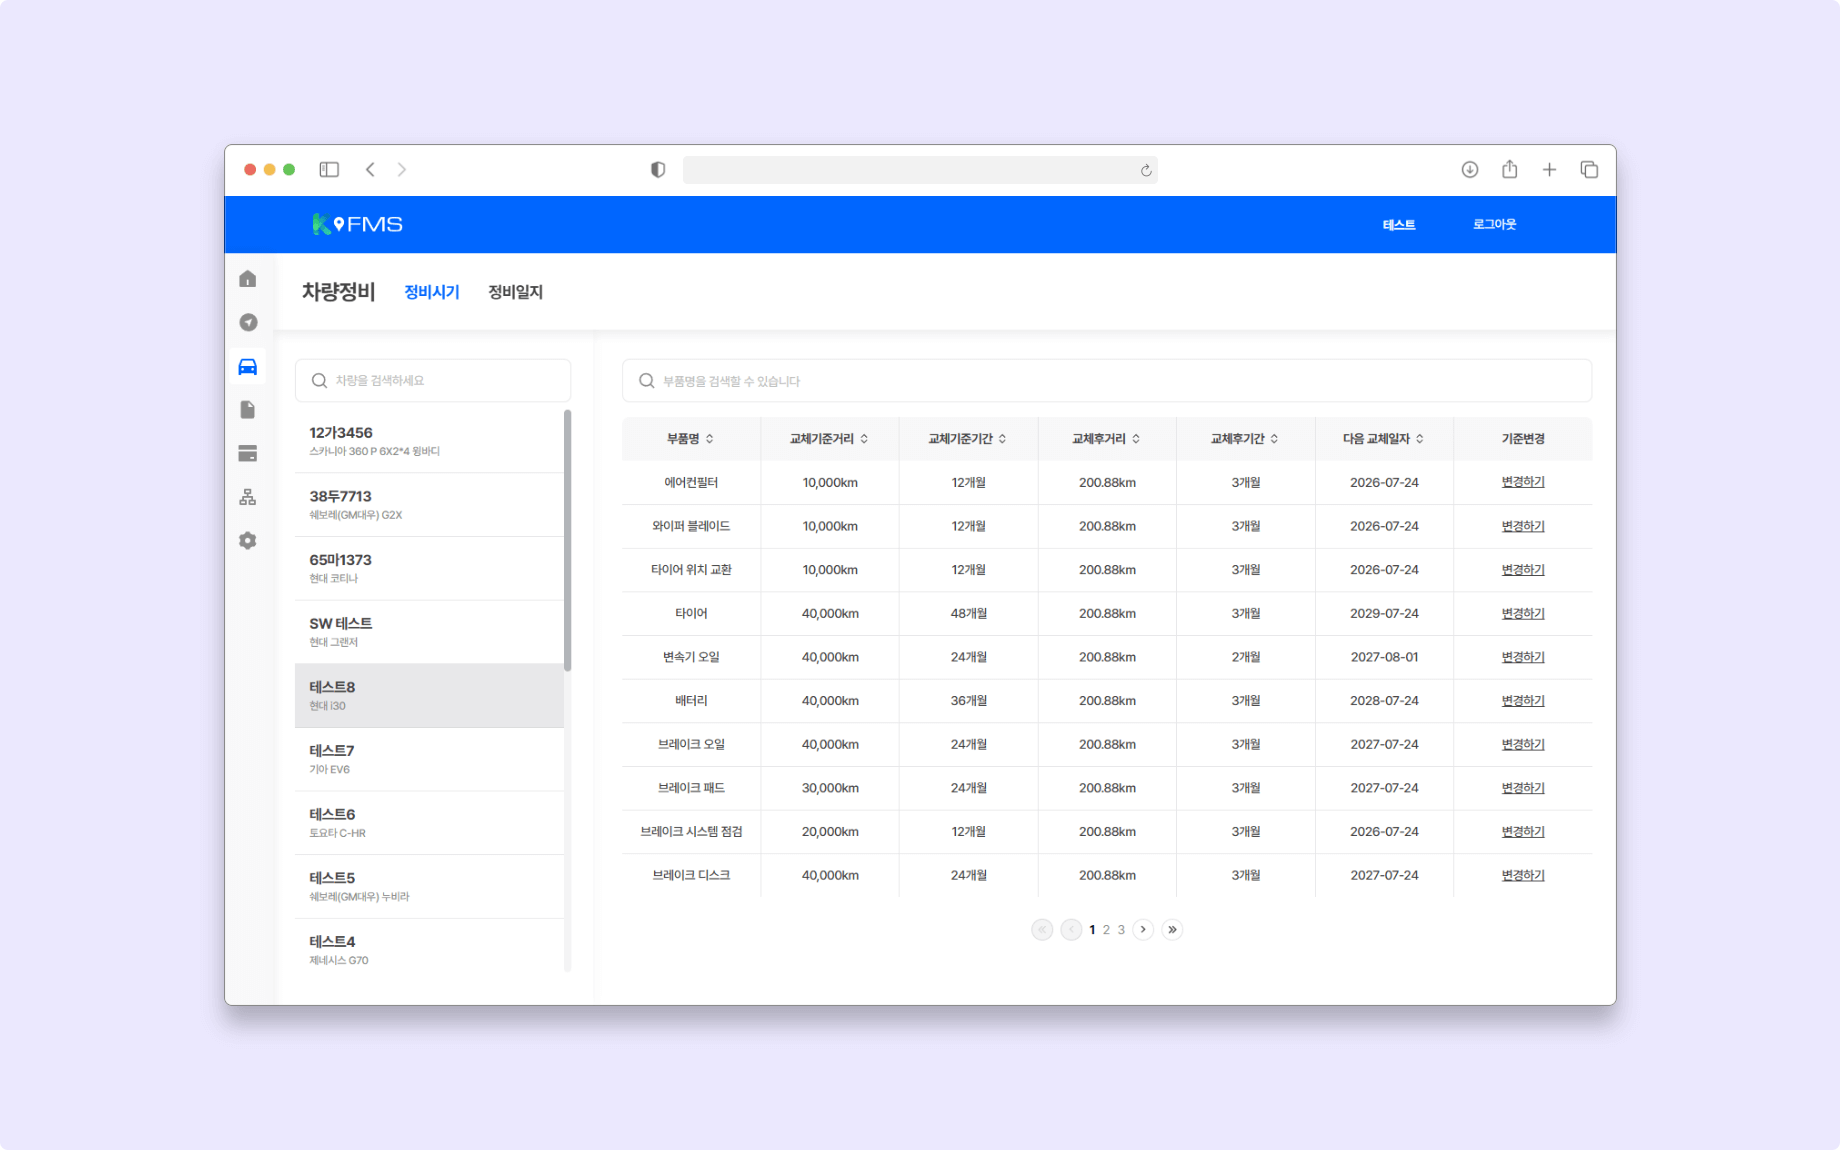Click the magnifier icon in parts search bar
This screenshot has width=1840, height=1150.
646,380
